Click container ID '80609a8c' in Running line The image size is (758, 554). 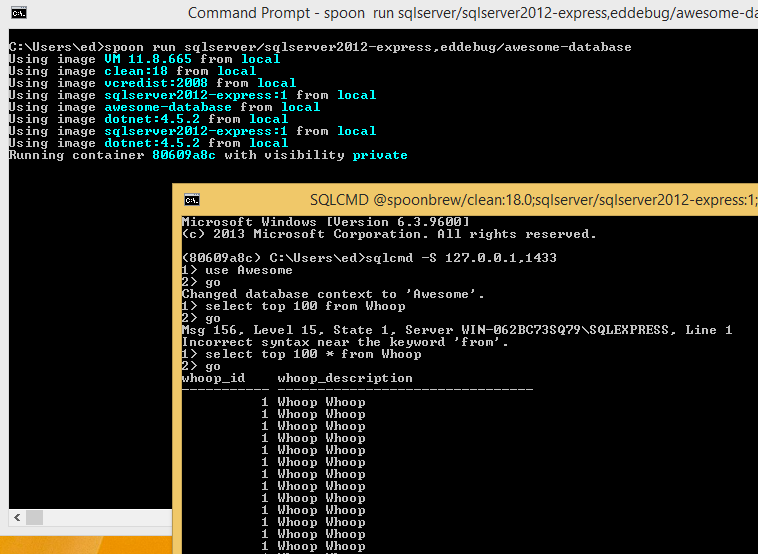[184, 155]
